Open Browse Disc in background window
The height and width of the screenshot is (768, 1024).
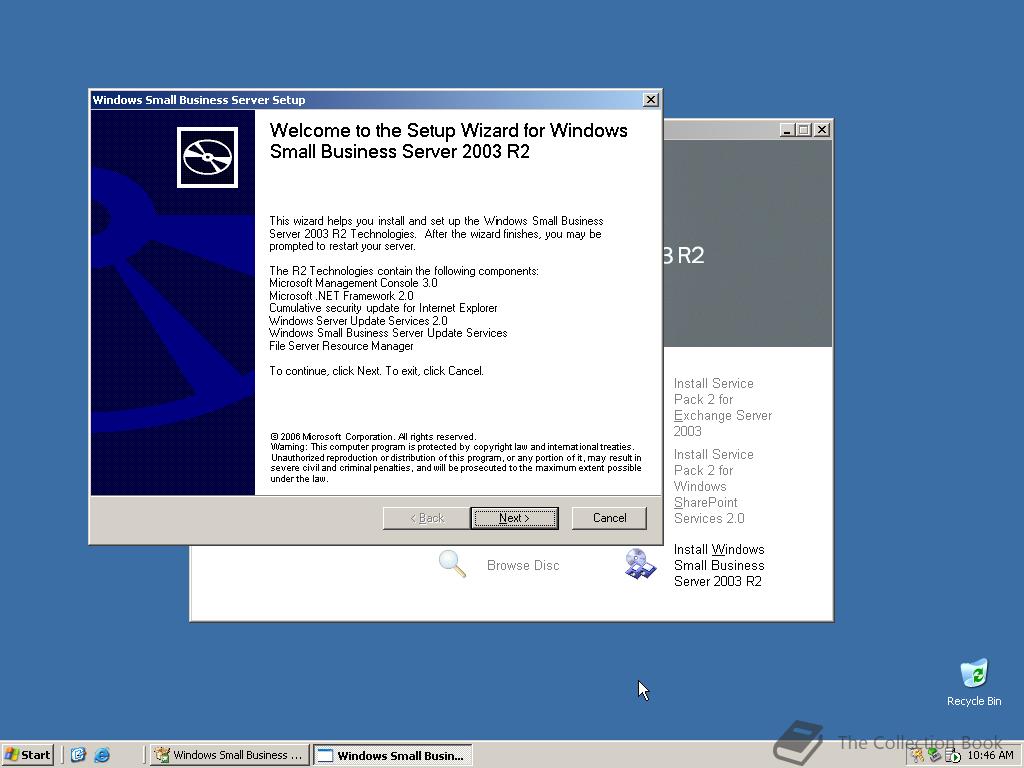click(523, 566)
